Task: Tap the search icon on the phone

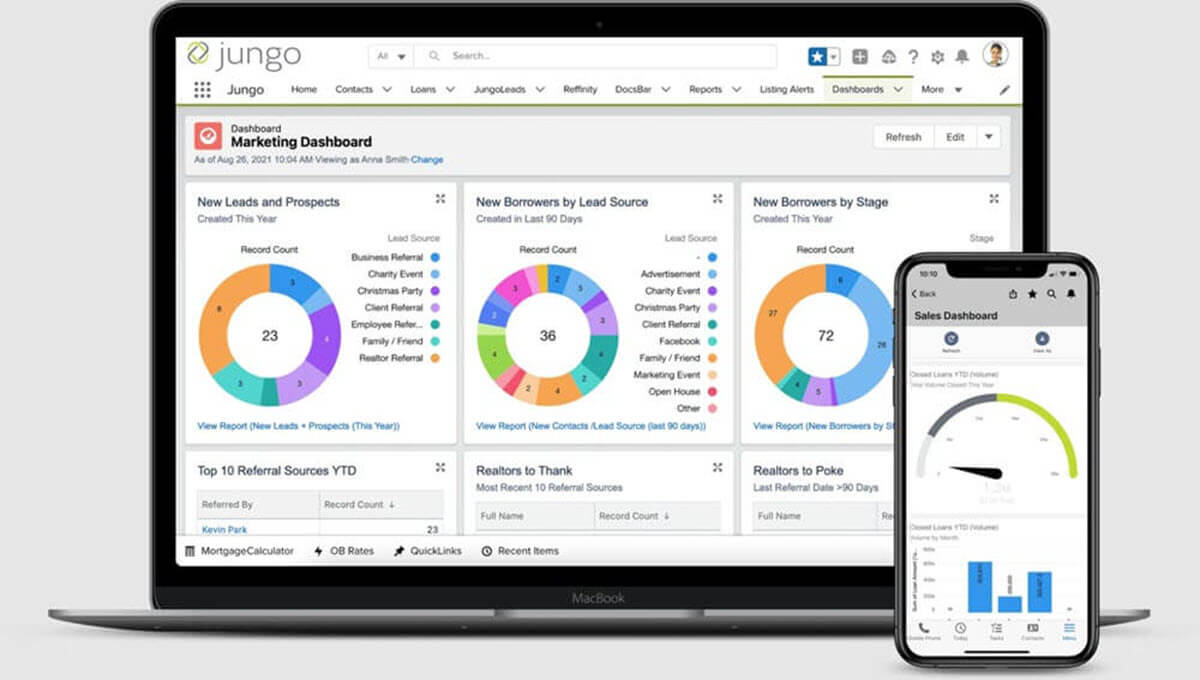Action: click(x=1051, y=294)
